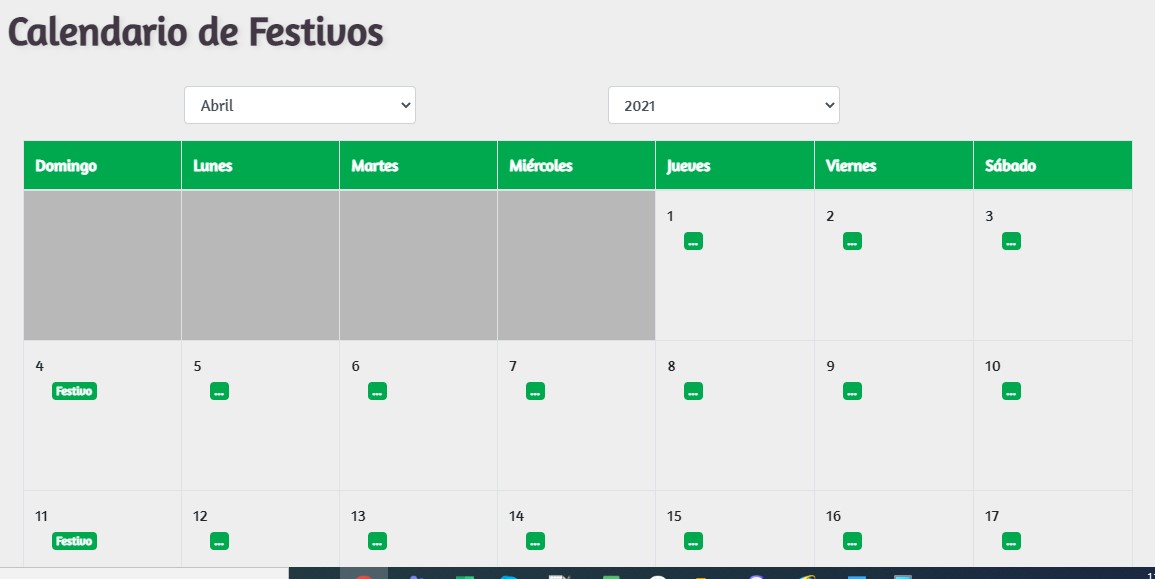
Task: Select the ellipsis badge on Saturday 17
Action: click(x=1011, y=541)
